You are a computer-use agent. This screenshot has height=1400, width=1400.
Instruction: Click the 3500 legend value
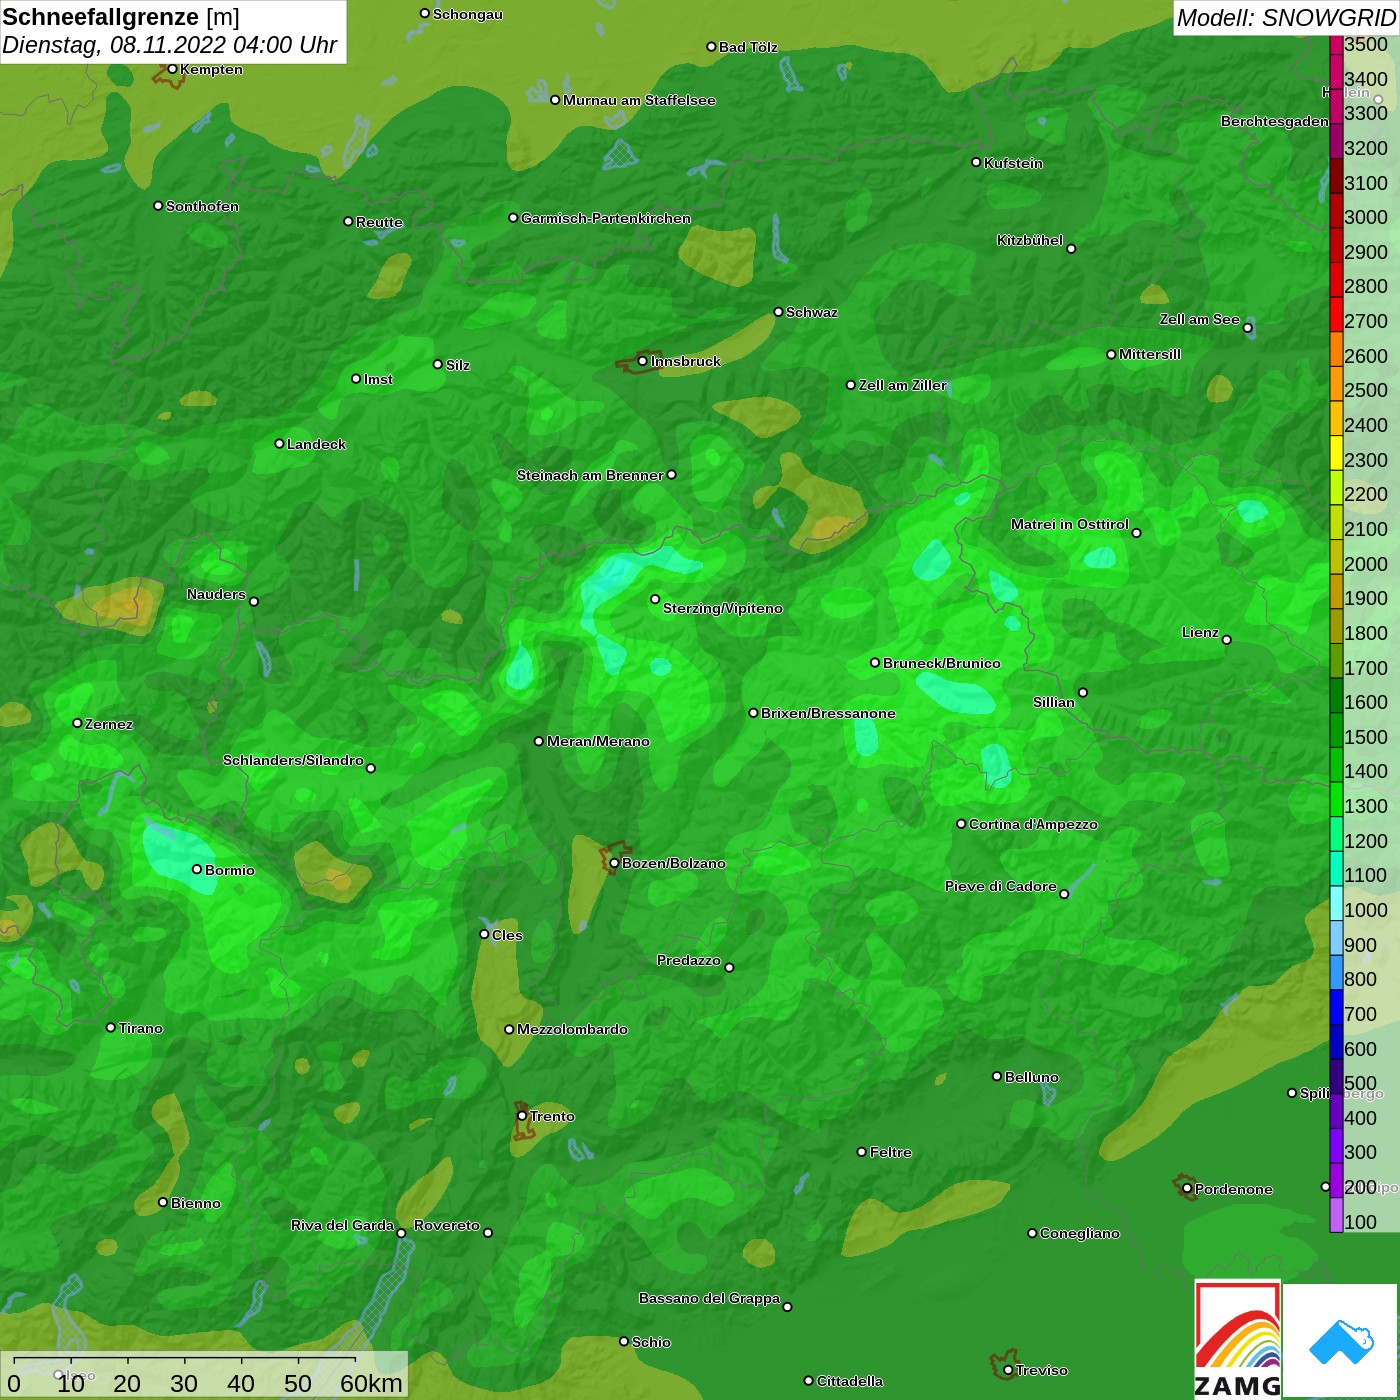point(1366,44)
